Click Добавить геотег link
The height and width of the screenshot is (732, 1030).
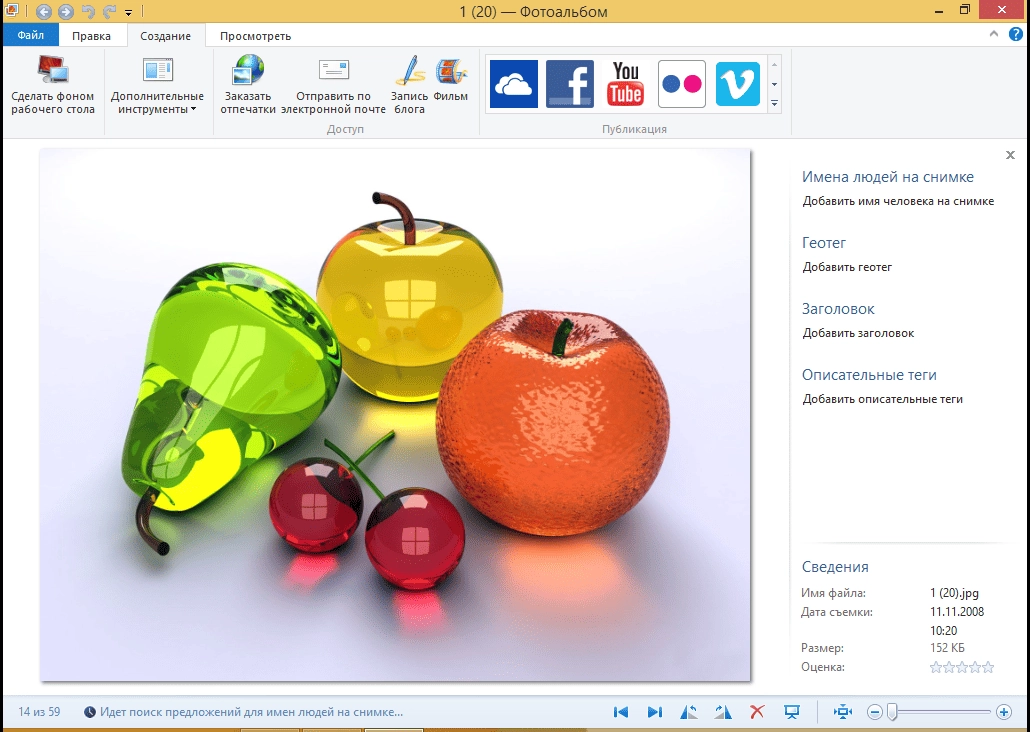(x=847, y=267)
